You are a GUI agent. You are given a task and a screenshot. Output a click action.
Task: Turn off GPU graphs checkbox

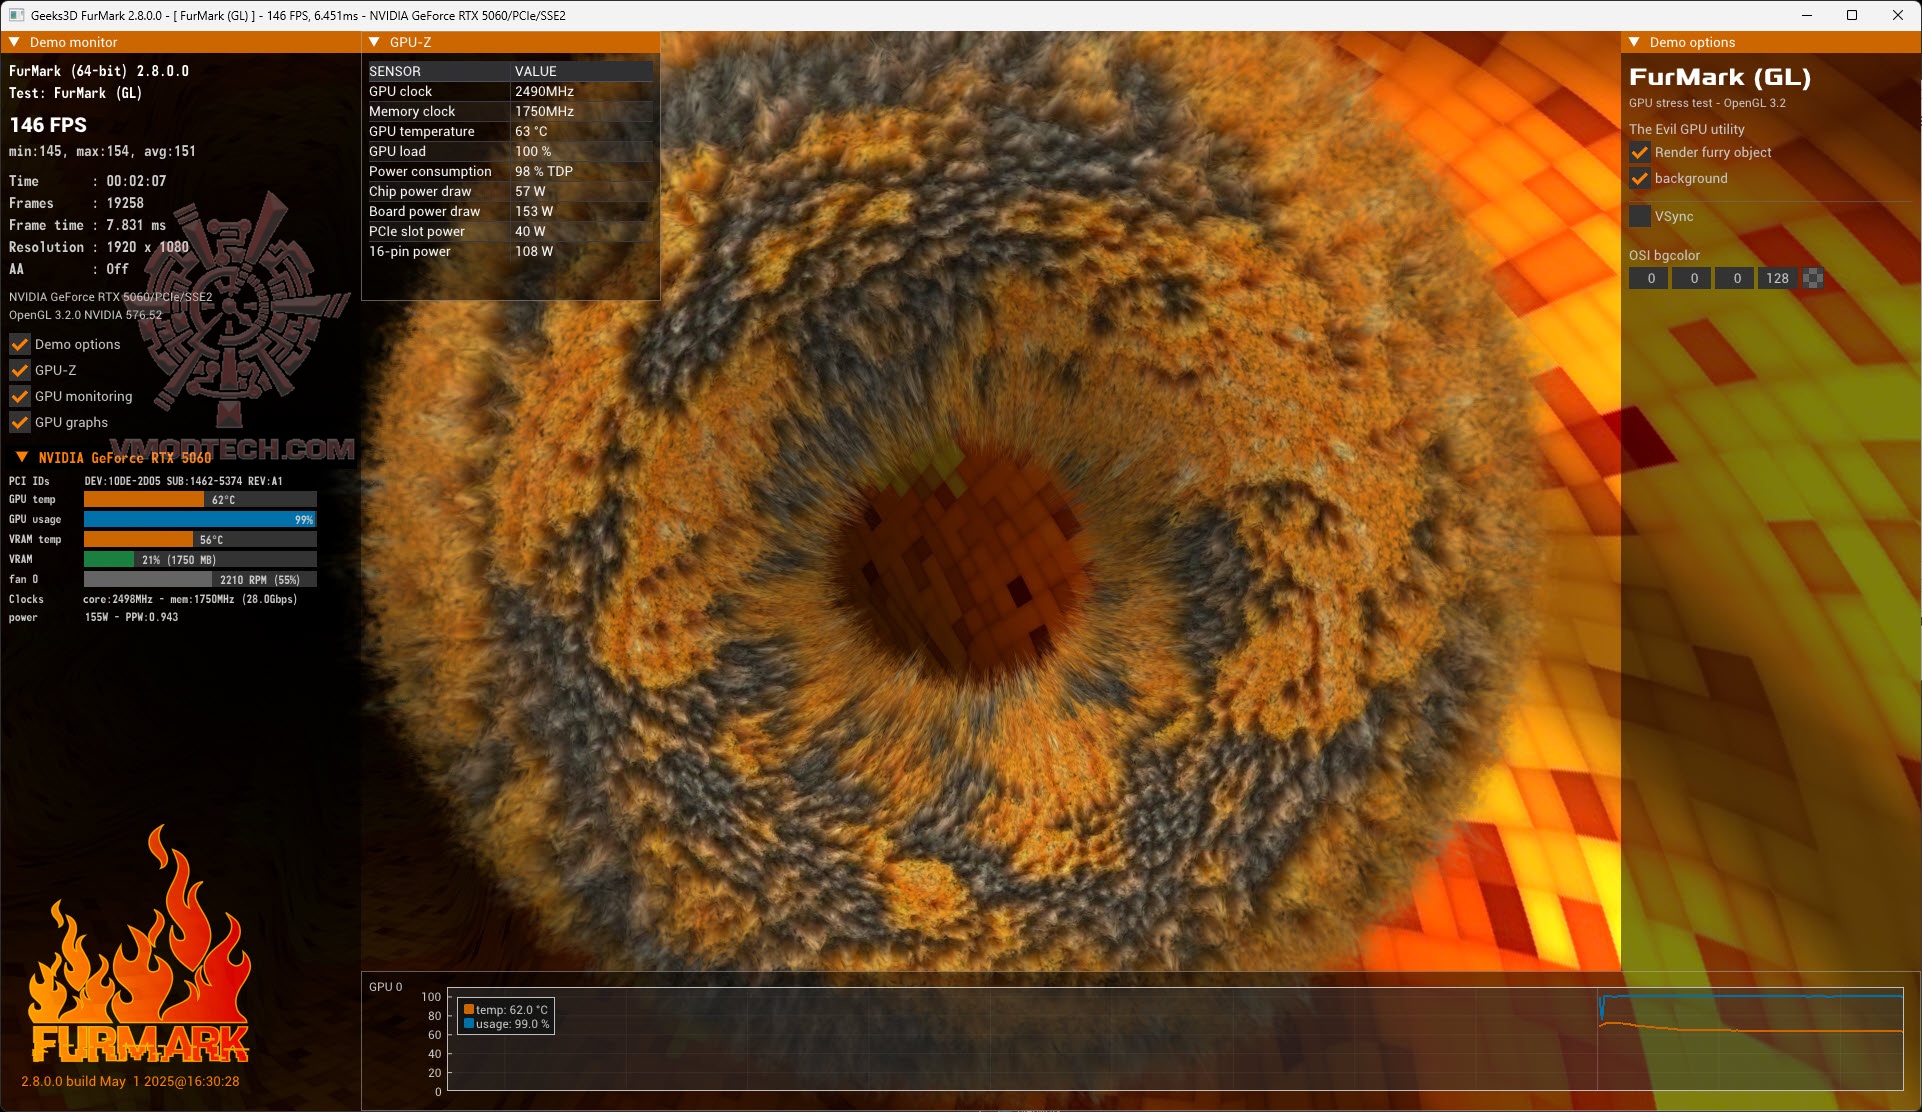coord(19,422)
